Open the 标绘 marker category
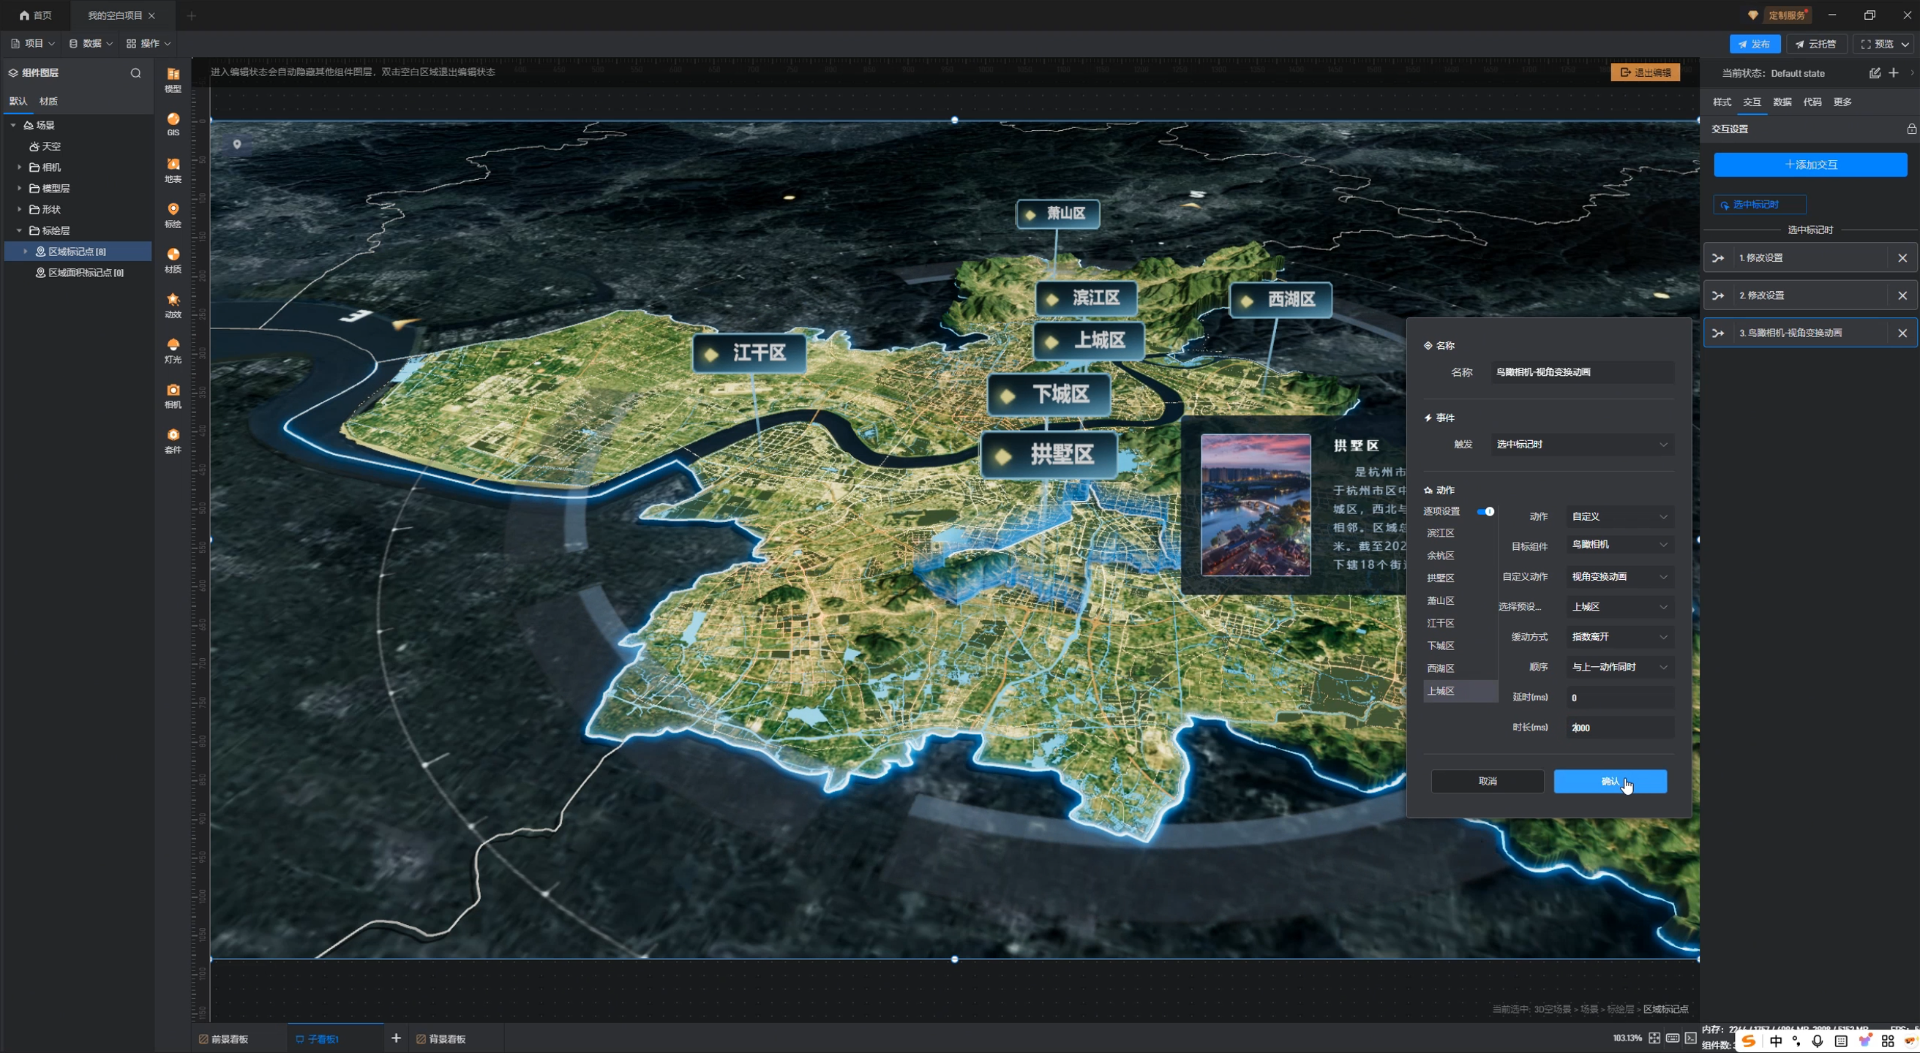 tap(173, 215)
